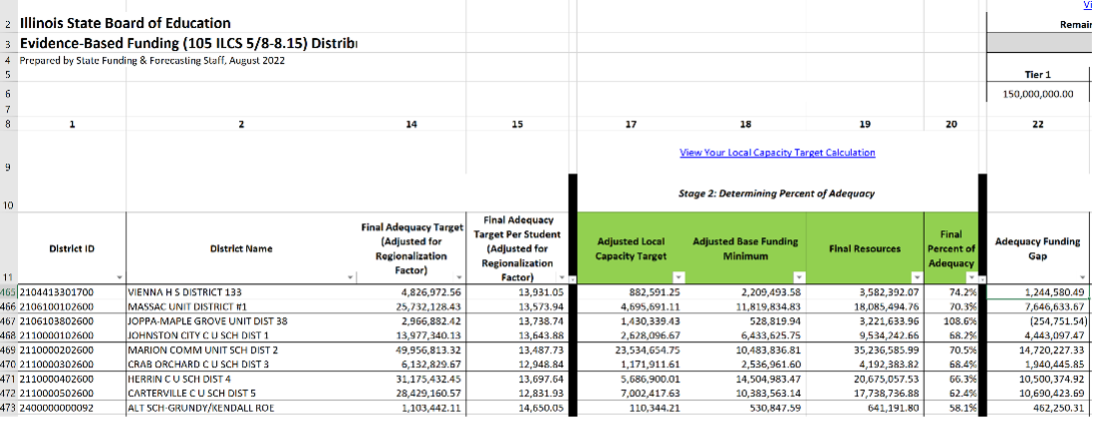1096x421 pixels.
Task: Click row header 463
Action: click(x=8, y=291)
